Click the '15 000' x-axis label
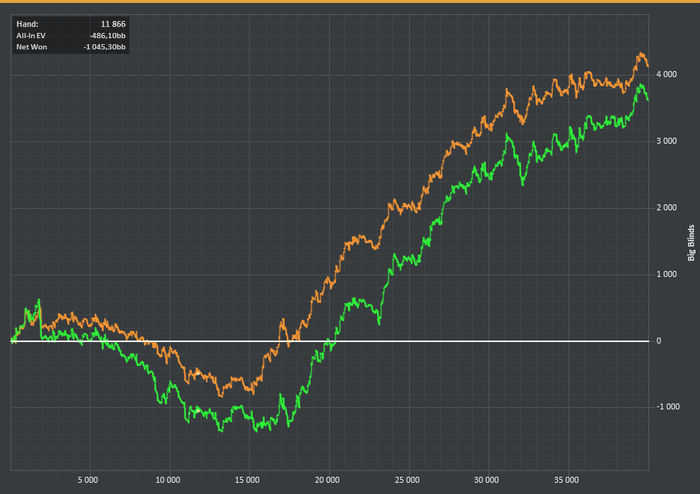 pyautogui.click(x=247, y=480)
